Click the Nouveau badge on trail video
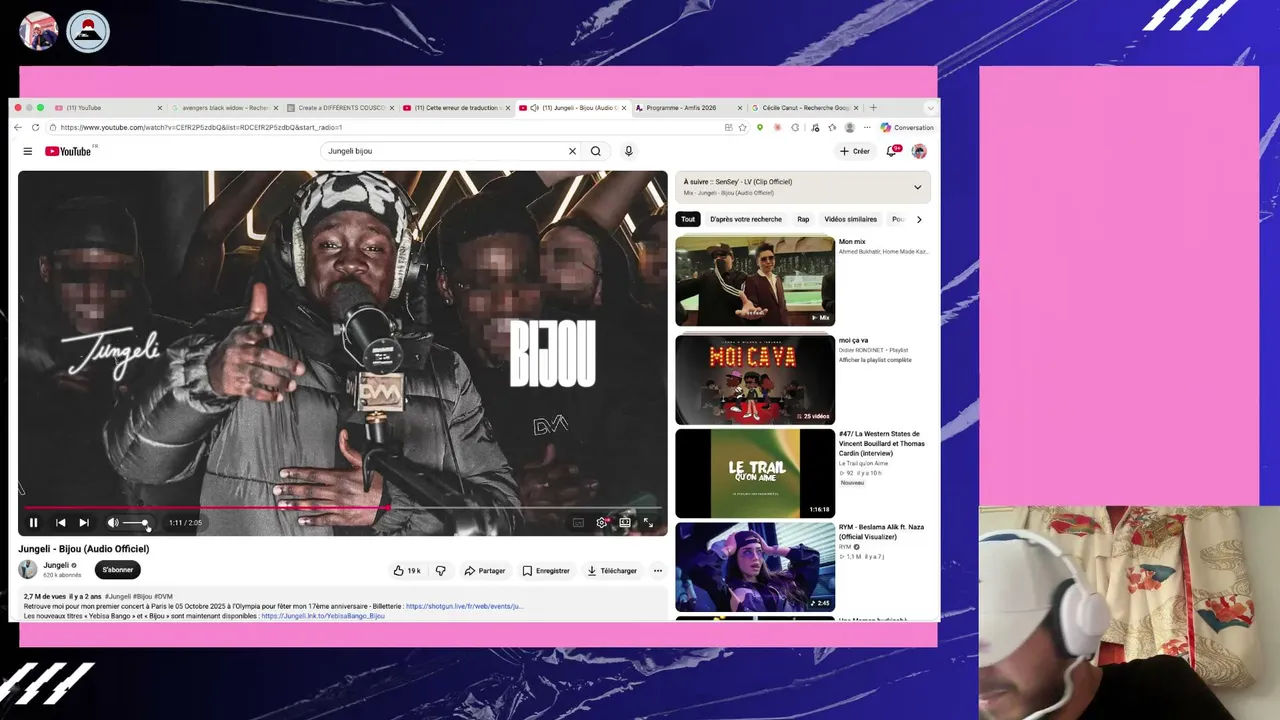The height and width of the screenshot is (720, 1280). click(x=852, y=483)
